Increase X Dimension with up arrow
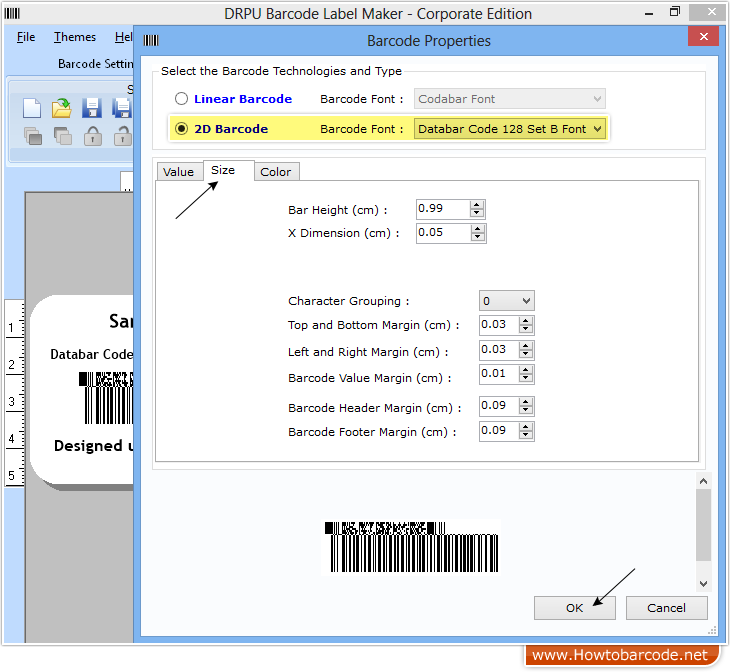The image size is (730, 672). 477,229
